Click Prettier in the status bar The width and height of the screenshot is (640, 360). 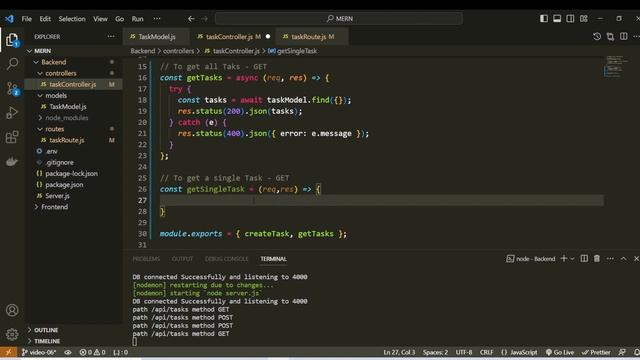tap(596, 352)
